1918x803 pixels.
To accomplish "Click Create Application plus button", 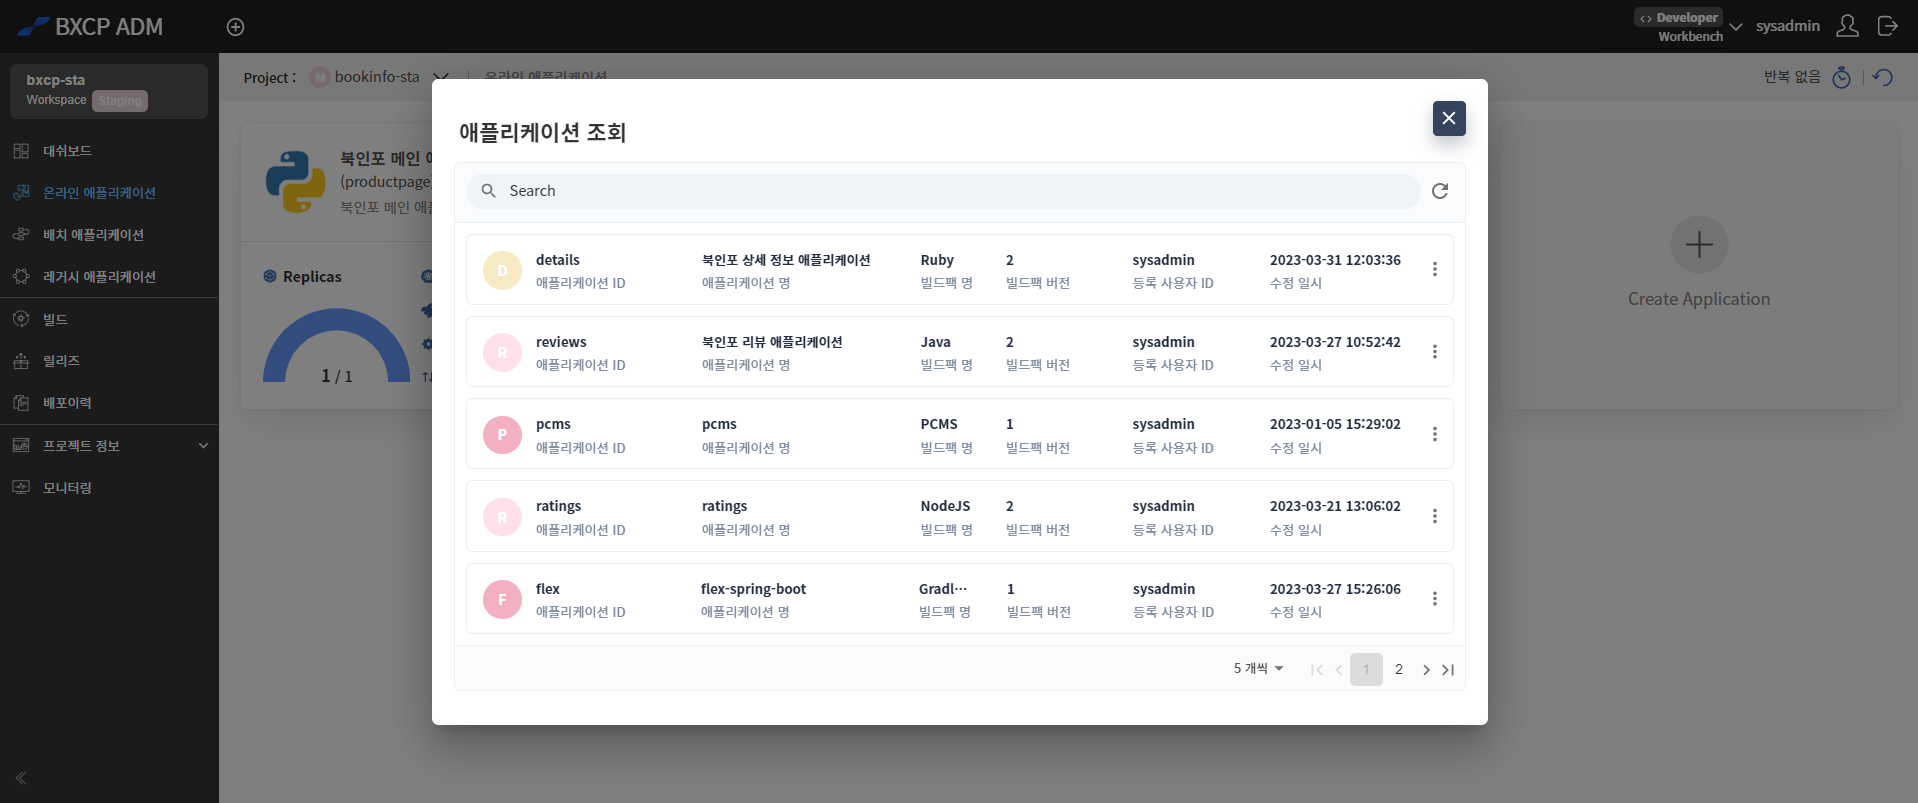I will click(1699, 244).
